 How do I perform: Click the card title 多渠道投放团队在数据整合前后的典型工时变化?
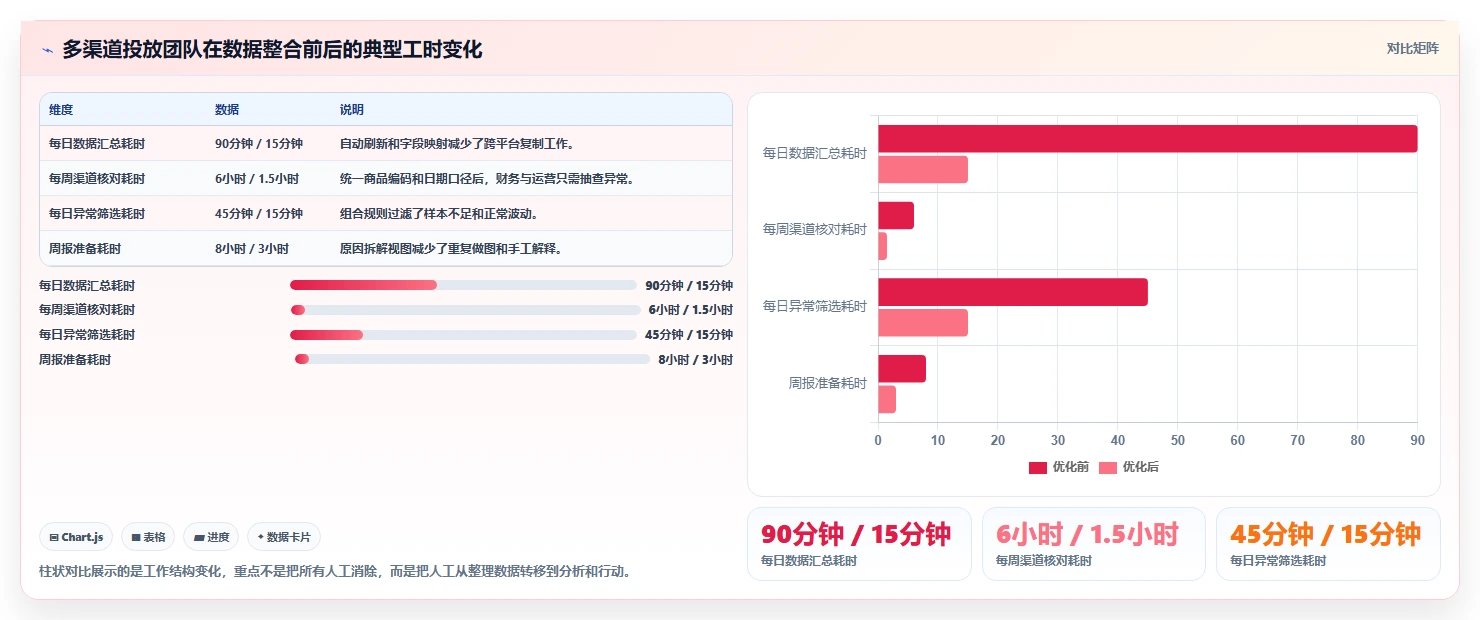point(272,50)
